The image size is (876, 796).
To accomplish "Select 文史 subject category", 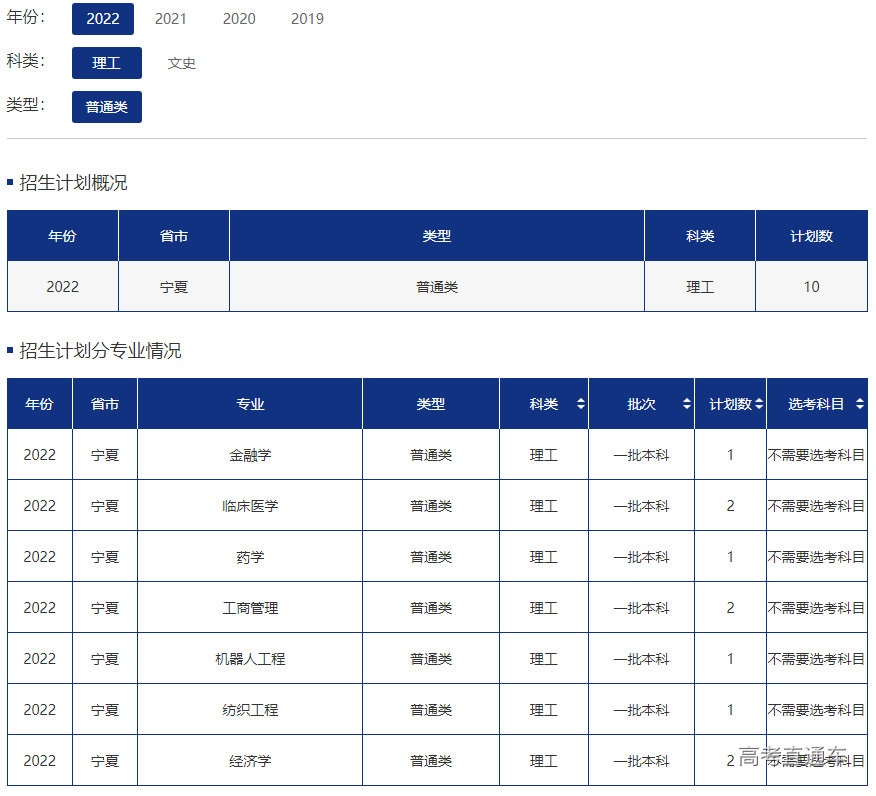I will click(x=181, y=63).
